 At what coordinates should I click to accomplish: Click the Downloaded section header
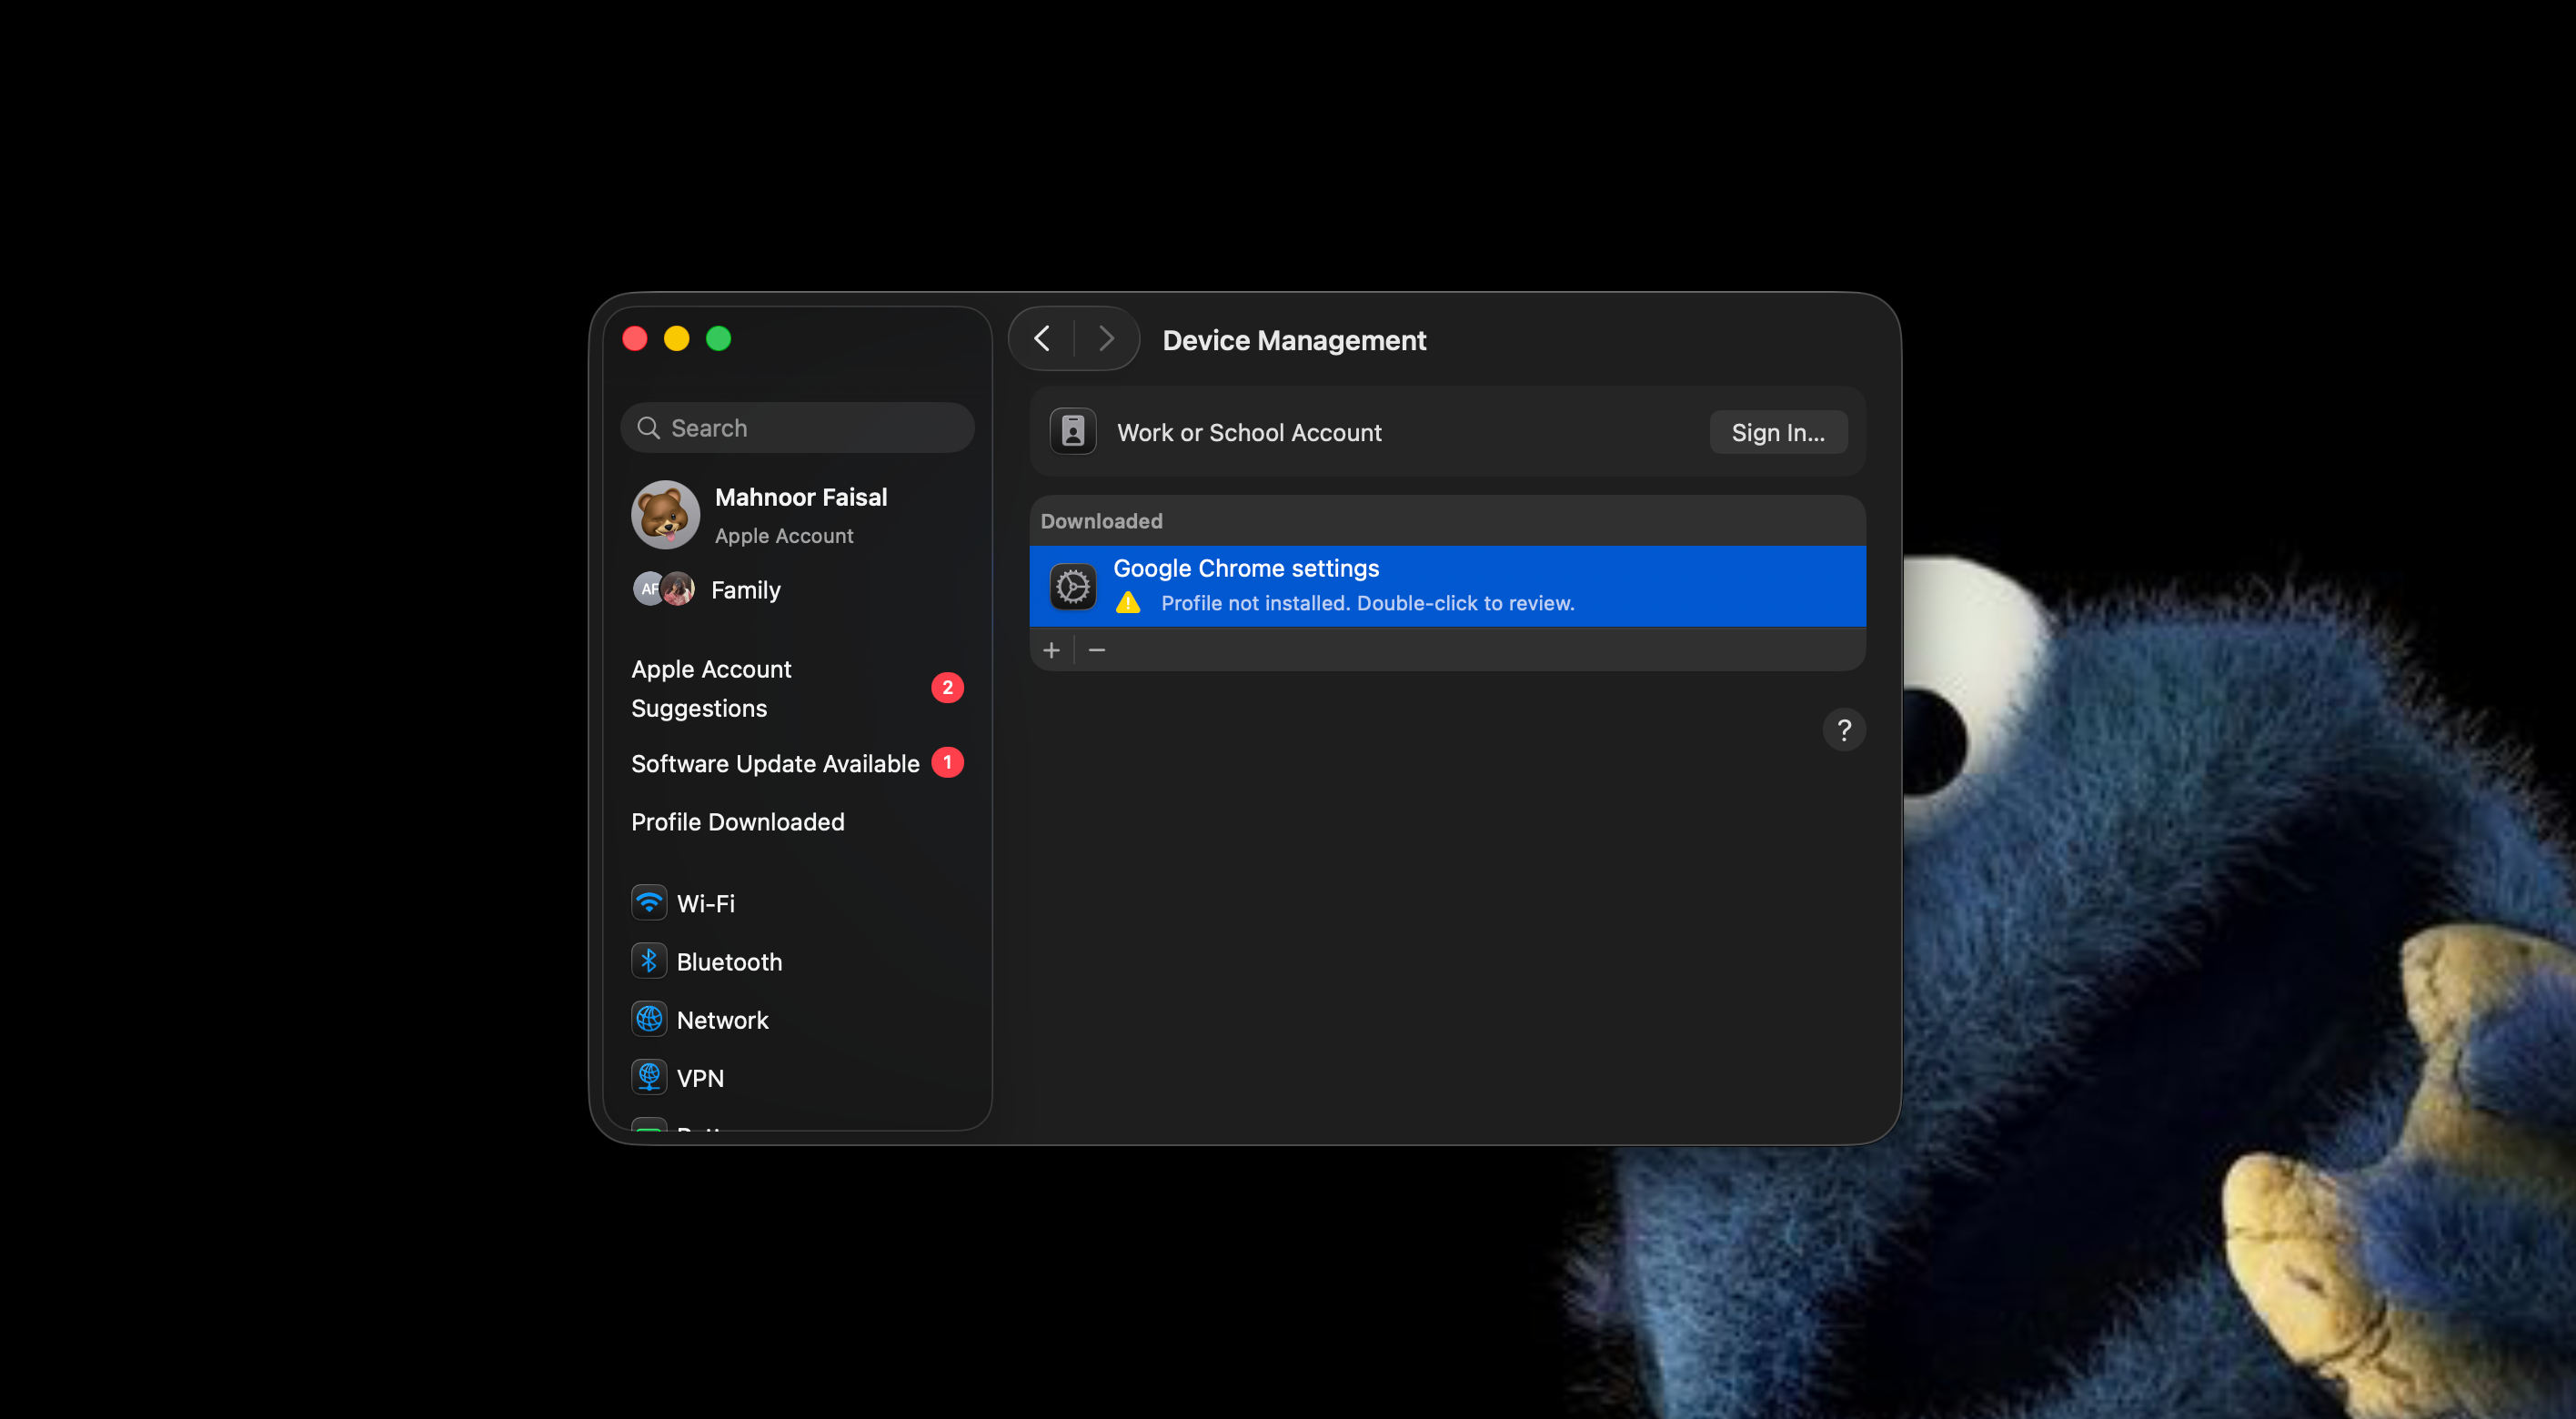(x=1101, y=521)
